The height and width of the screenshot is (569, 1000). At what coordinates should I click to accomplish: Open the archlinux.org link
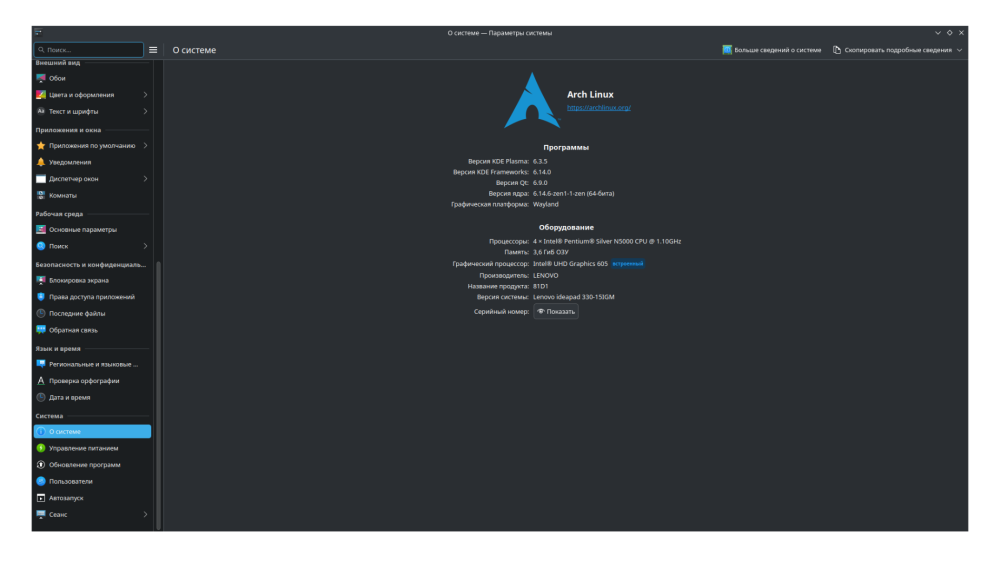click(599, 107)
